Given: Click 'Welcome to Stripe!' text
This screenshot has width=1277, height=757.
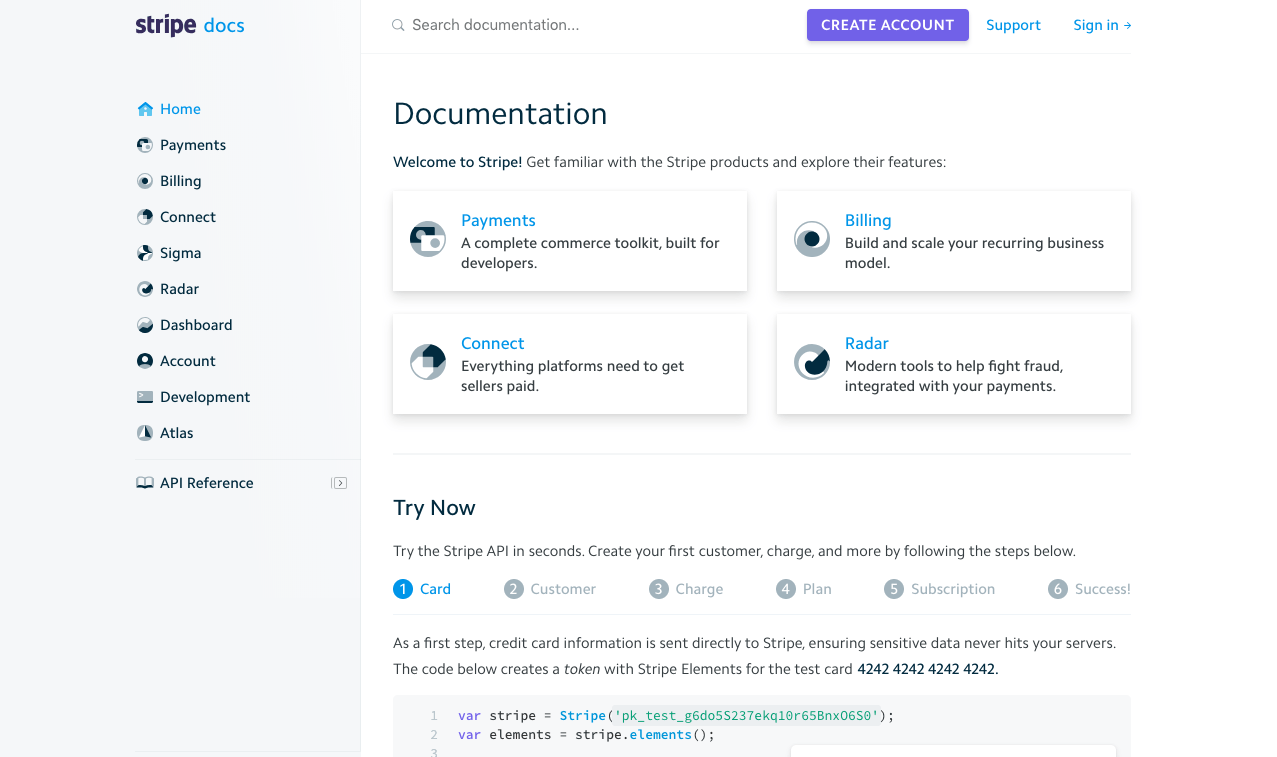Looking at the screenshot, I should click(457, 162).
